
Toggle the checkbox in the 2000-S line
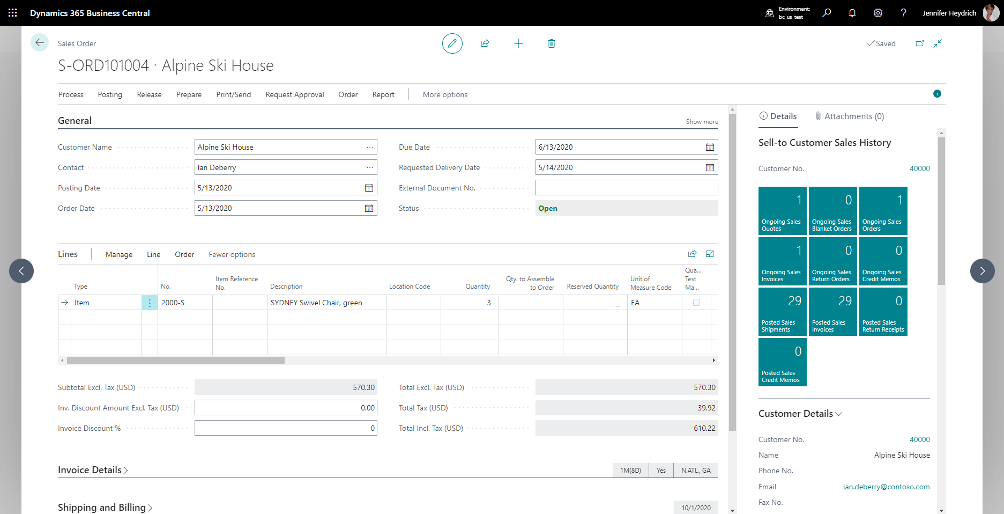pyautogui.click(x=697, y=302)
